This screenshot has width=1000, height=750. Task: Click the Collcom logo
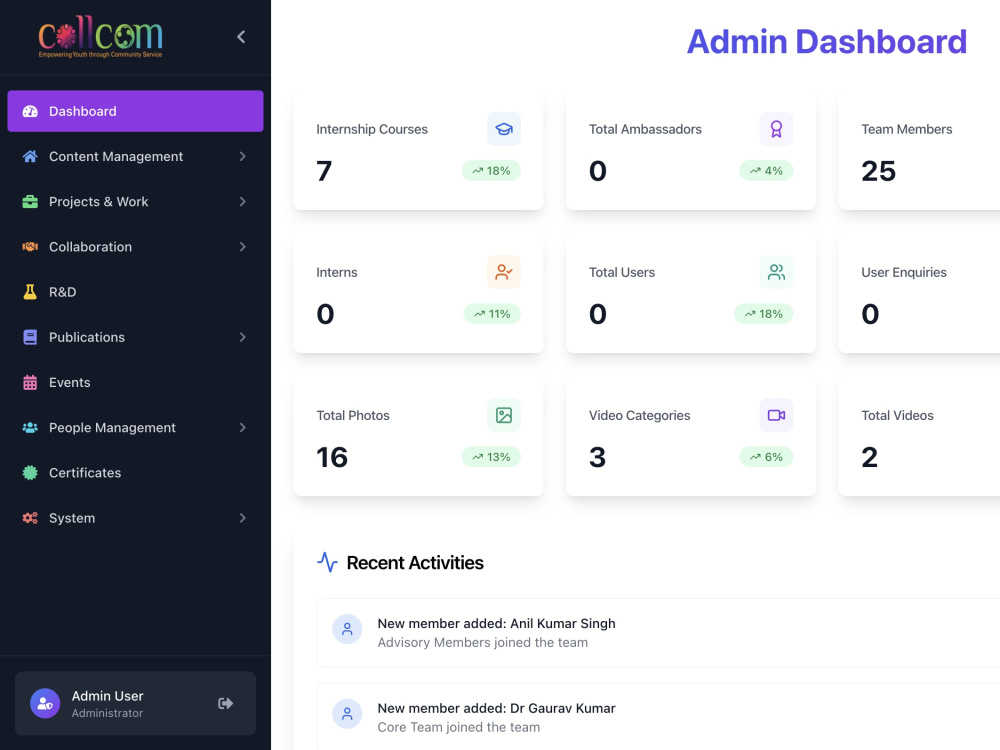point(100,37)
